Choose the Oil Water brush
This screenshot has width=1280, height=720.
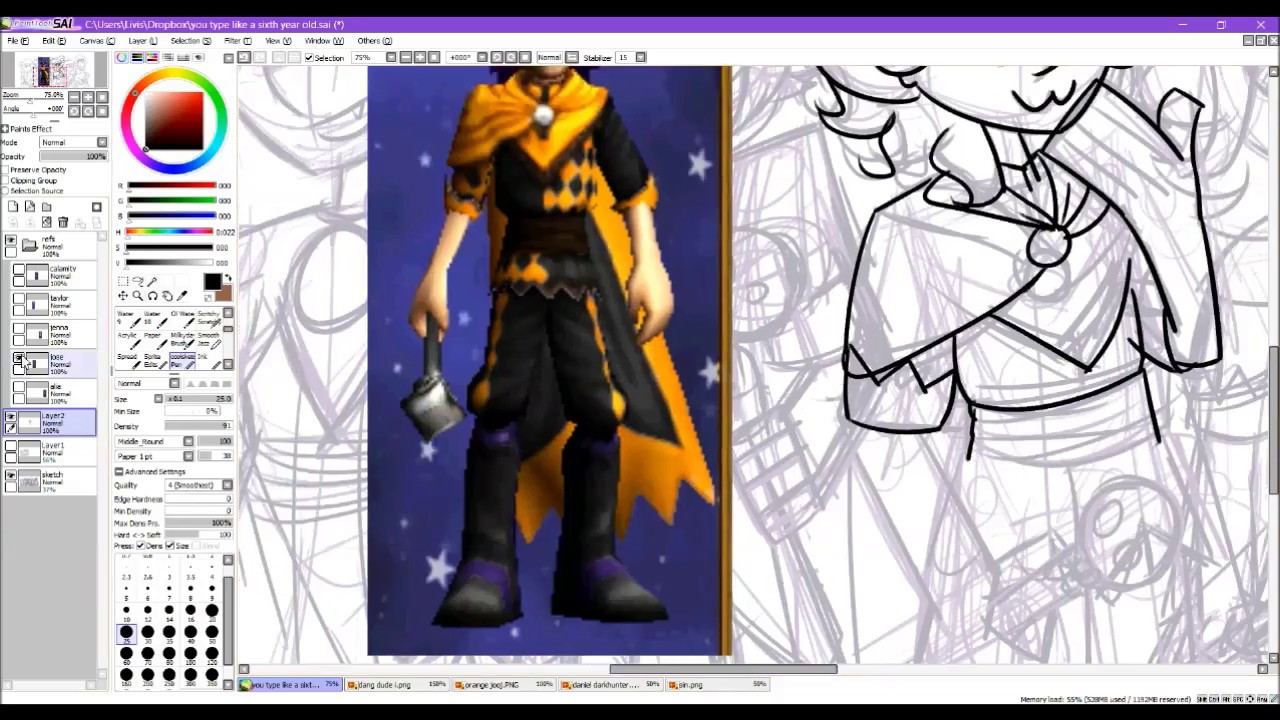pyautogui.click(x=182, y=320)
